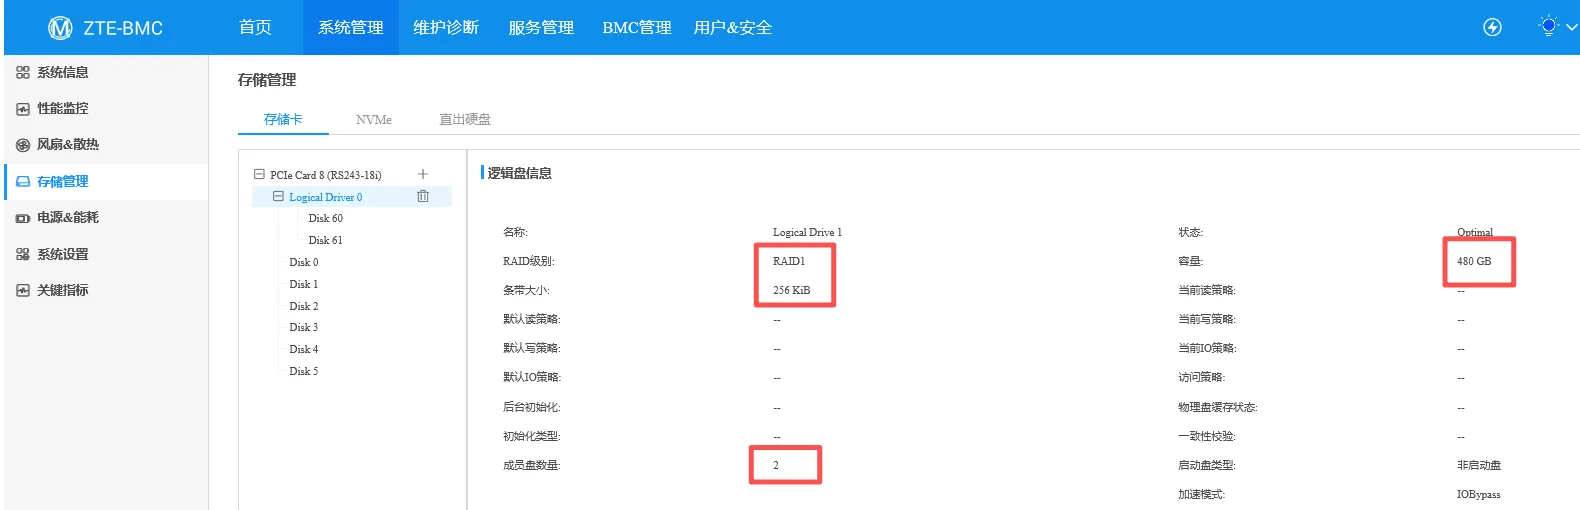Image resolution: width=1580 pixels, height=510 pixels.
Task: Select Disk 61 in tree
Action: [326, 240]
